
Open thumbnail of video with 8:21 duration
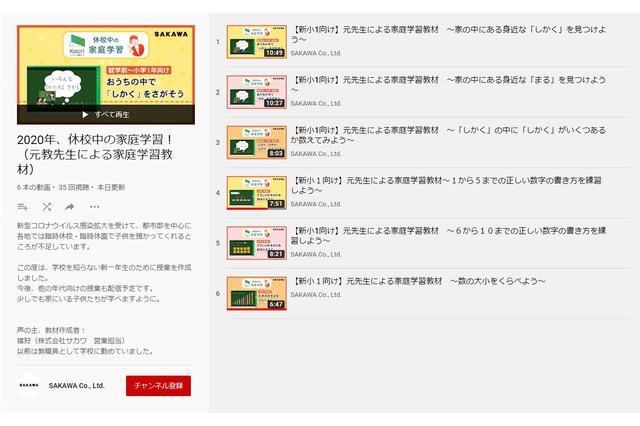257,243
